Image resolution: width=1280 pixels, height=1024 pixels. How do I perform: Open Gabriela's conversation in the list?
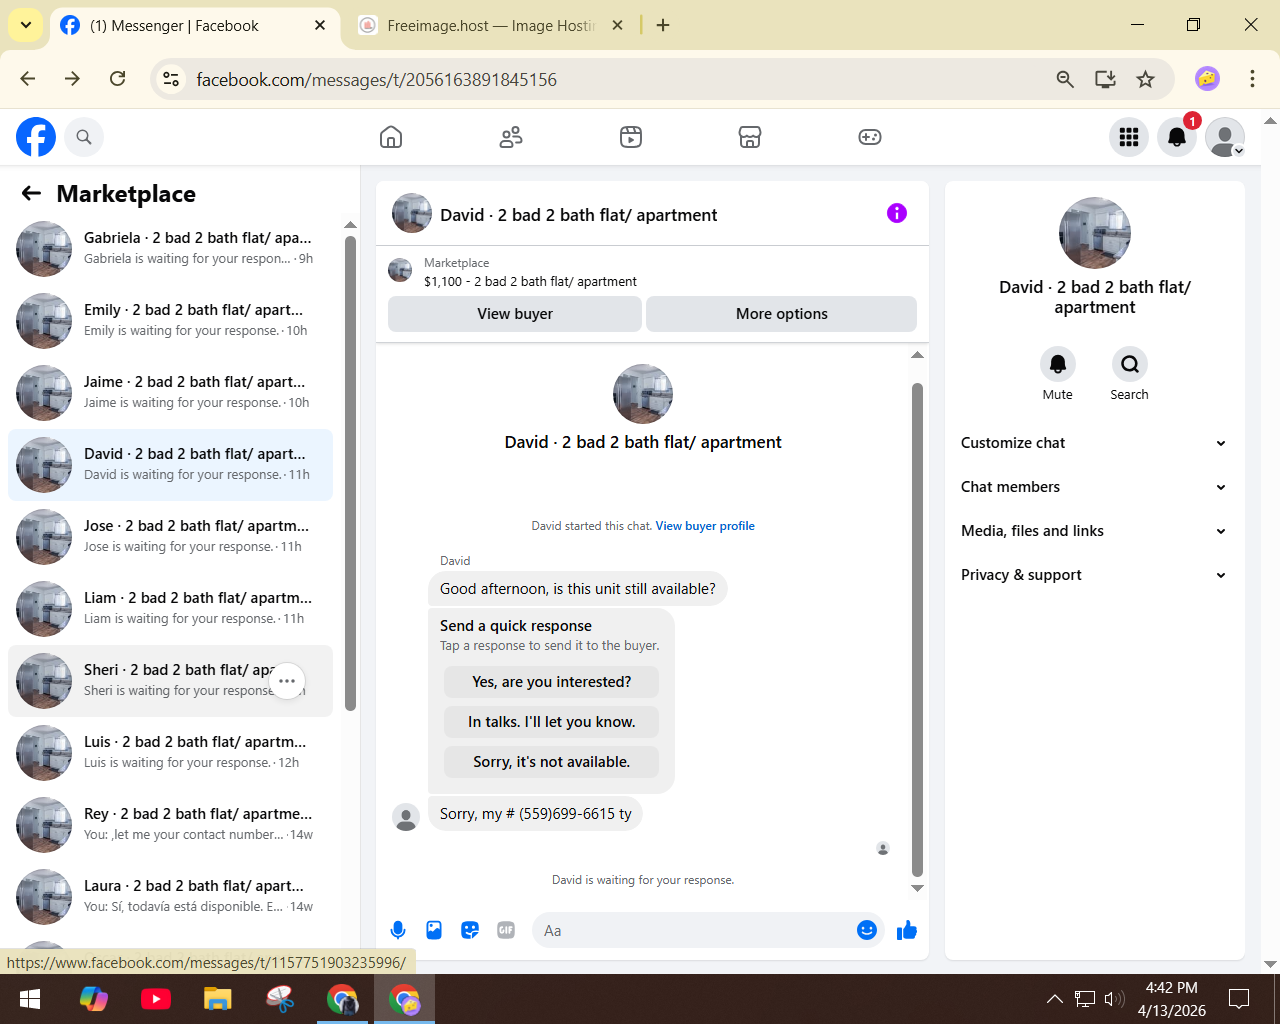[170, 248]
